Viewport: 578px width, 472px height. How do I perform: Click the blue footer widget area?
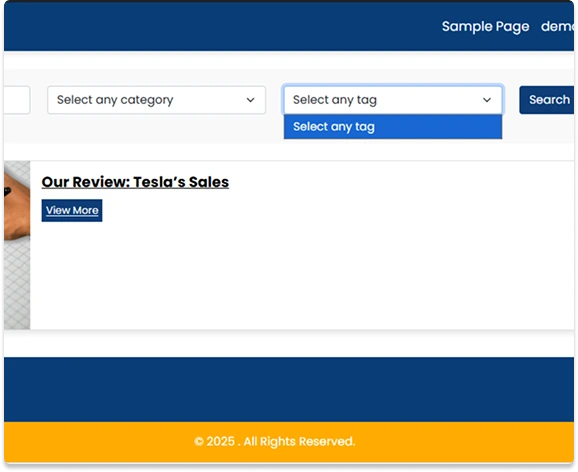tap(289, 389)
